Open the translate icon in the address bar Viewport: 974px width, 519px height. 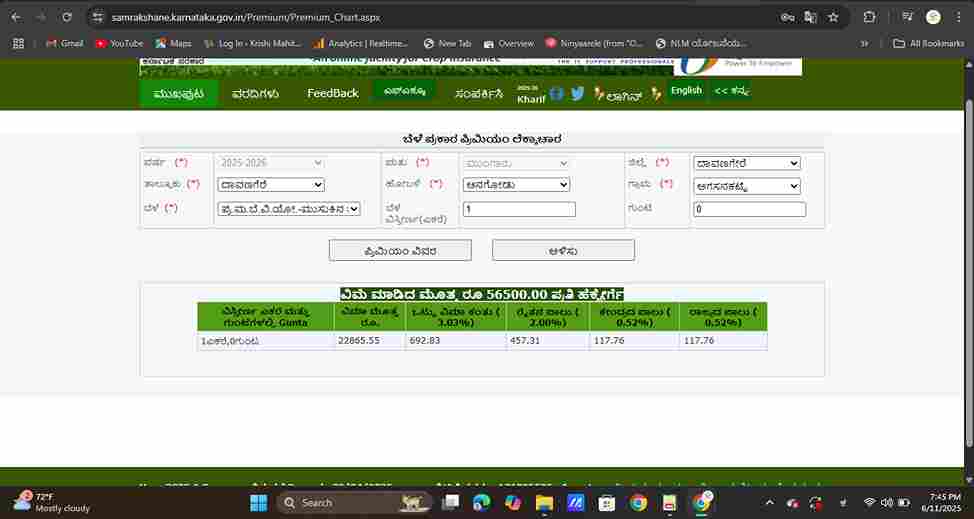click(x=810, y=17)
